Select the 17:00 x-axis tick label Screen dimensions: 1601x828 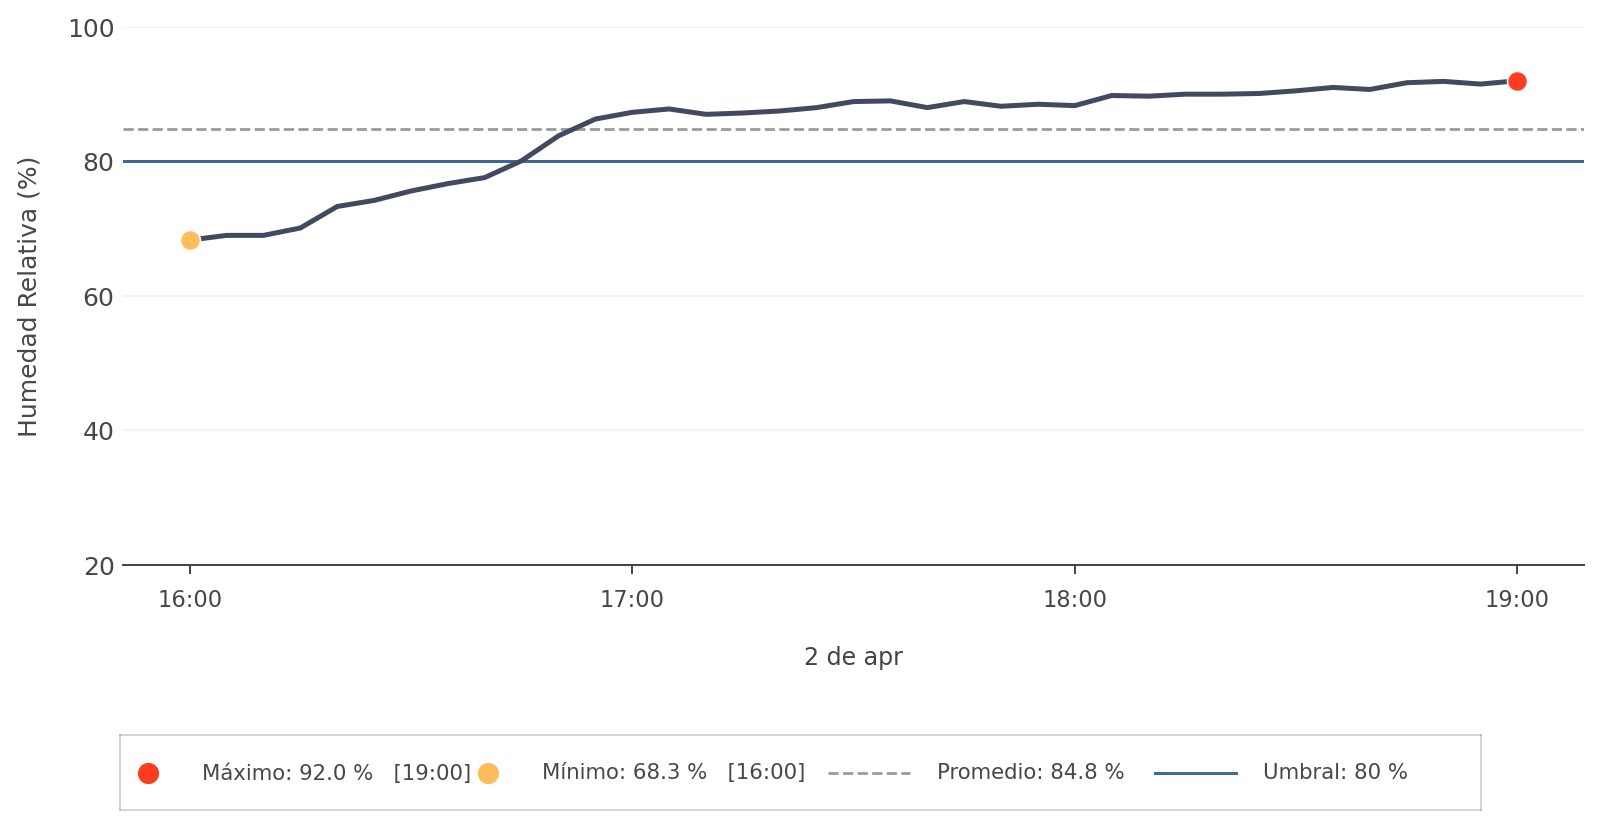click(x=632, y=600)
